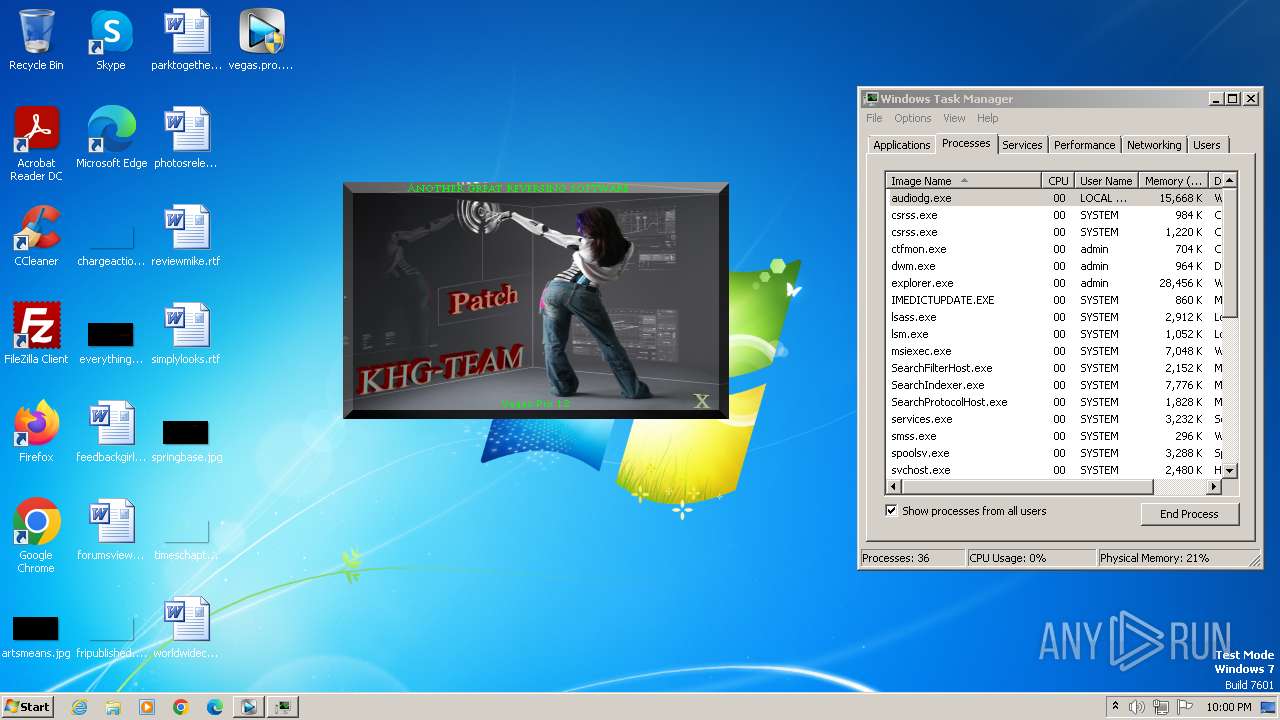Click the Start button
This screenshot has height=720, width=1280.
27,707
